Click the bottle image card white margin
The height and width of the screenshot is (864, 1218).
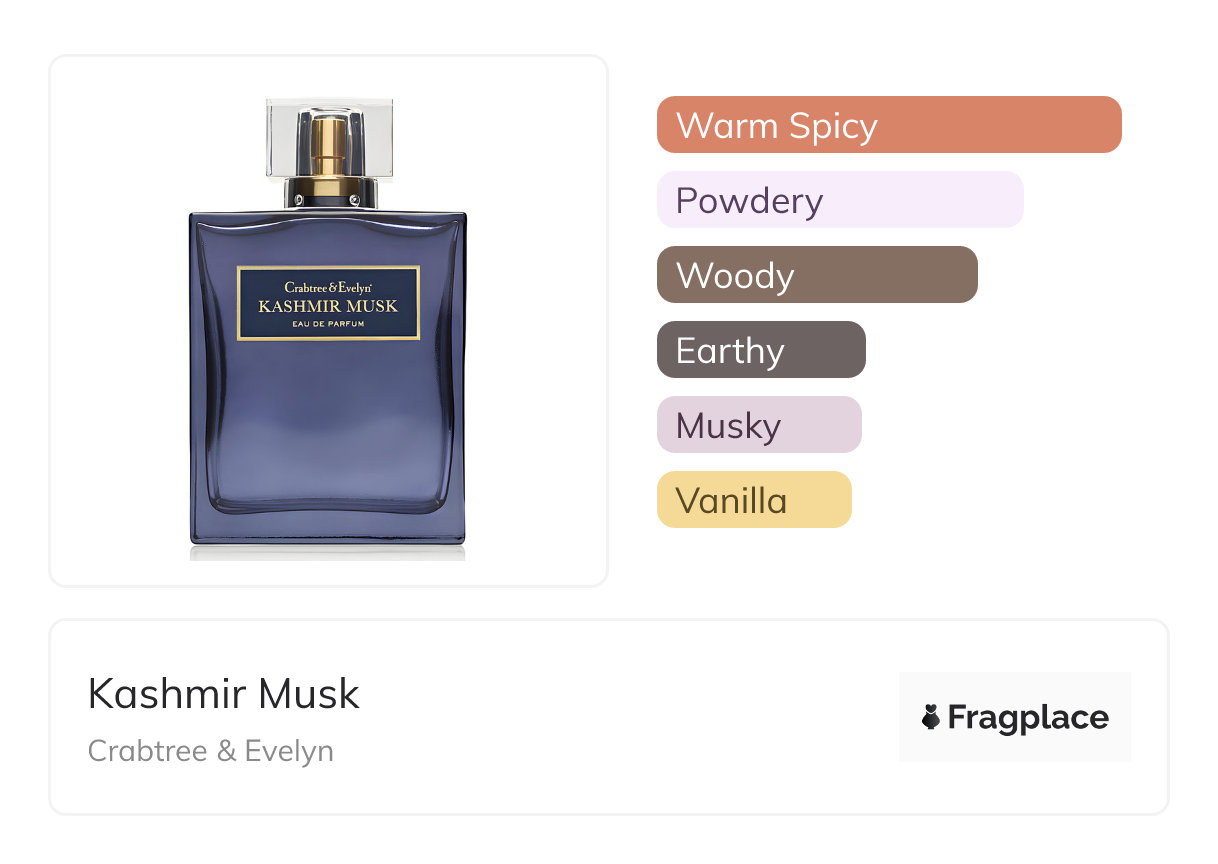point(110,320)
